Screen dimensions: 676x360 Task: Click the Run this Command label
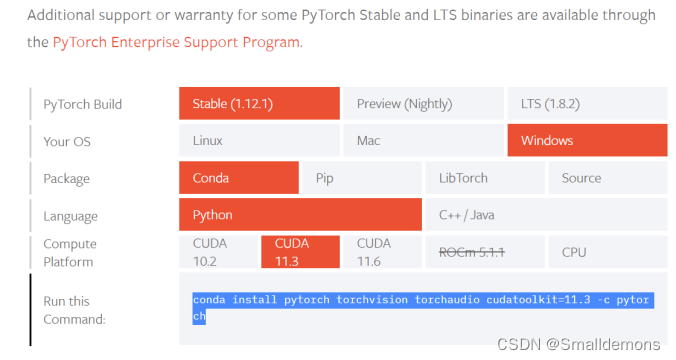pos(74,310)
